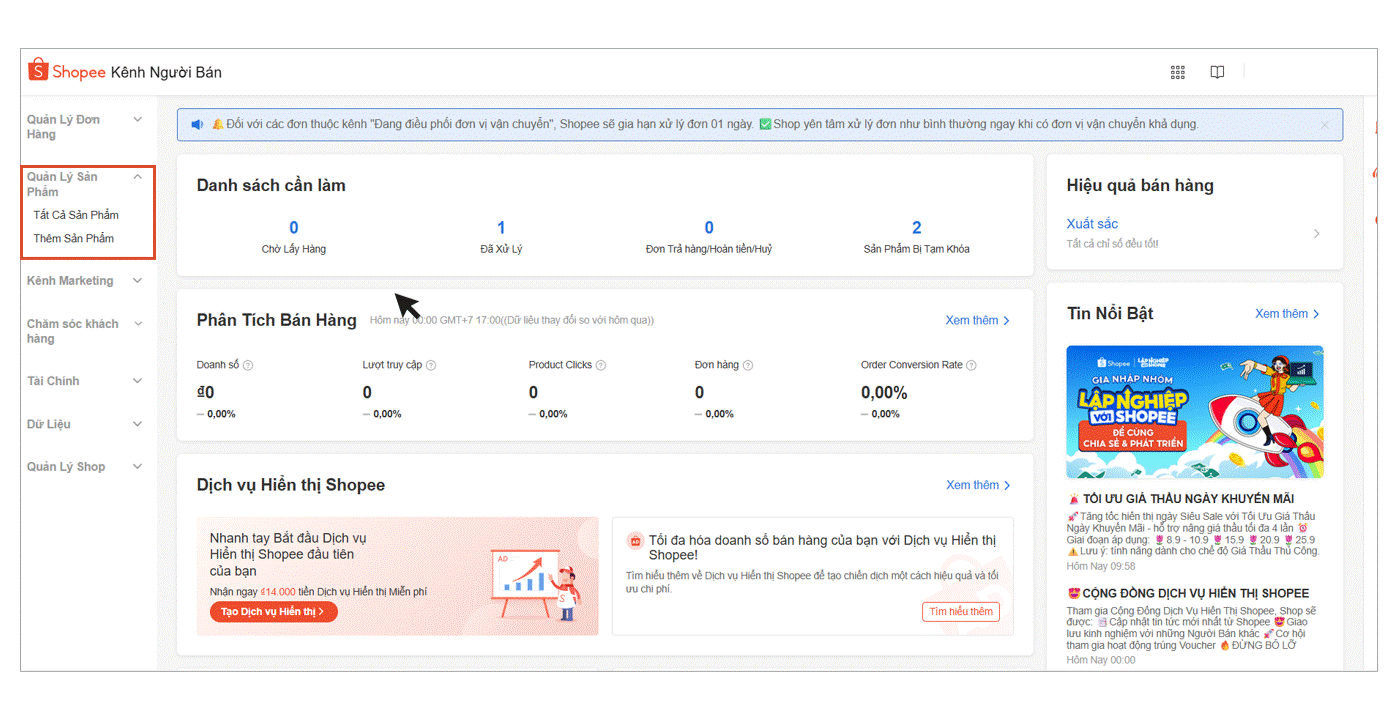Click the Order Conversion Rate help icon
1398x720 pixels.
(x=971, y=366)
